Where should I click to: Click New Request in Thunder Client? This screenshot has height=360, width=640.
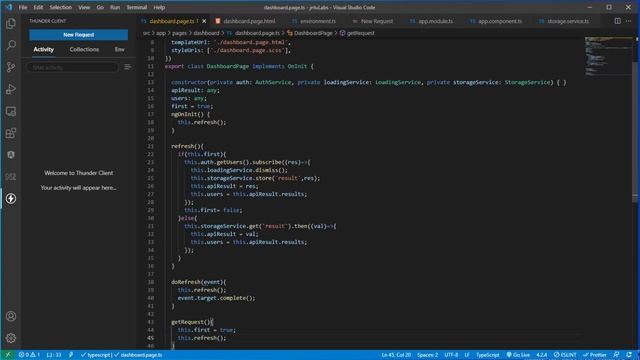pyautogui.click(x=78, y=35)
